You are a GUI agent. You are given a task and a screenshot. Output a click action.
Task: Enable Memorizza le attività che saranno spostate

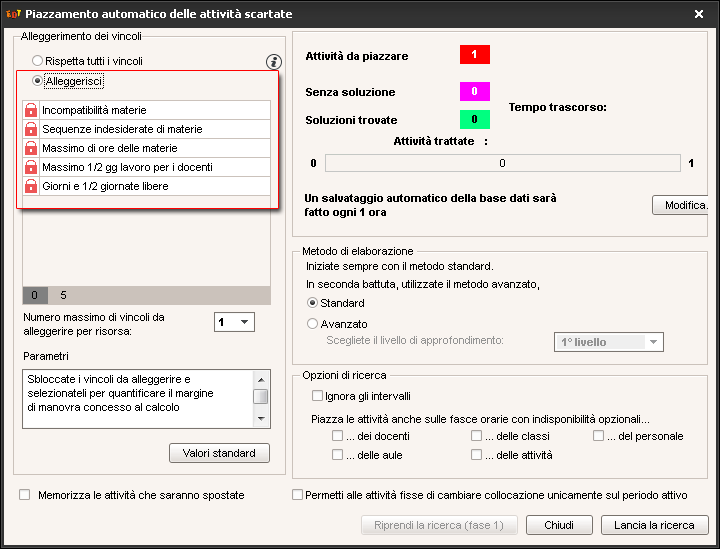pyautogui.click(x=24, y=494)
